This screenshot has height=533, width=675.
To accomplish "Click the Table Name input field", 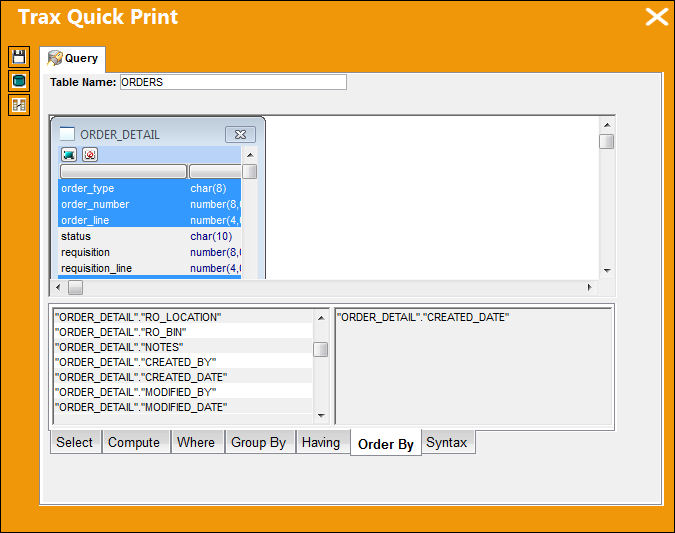I will pyautogui.click(x=233, y=82).
